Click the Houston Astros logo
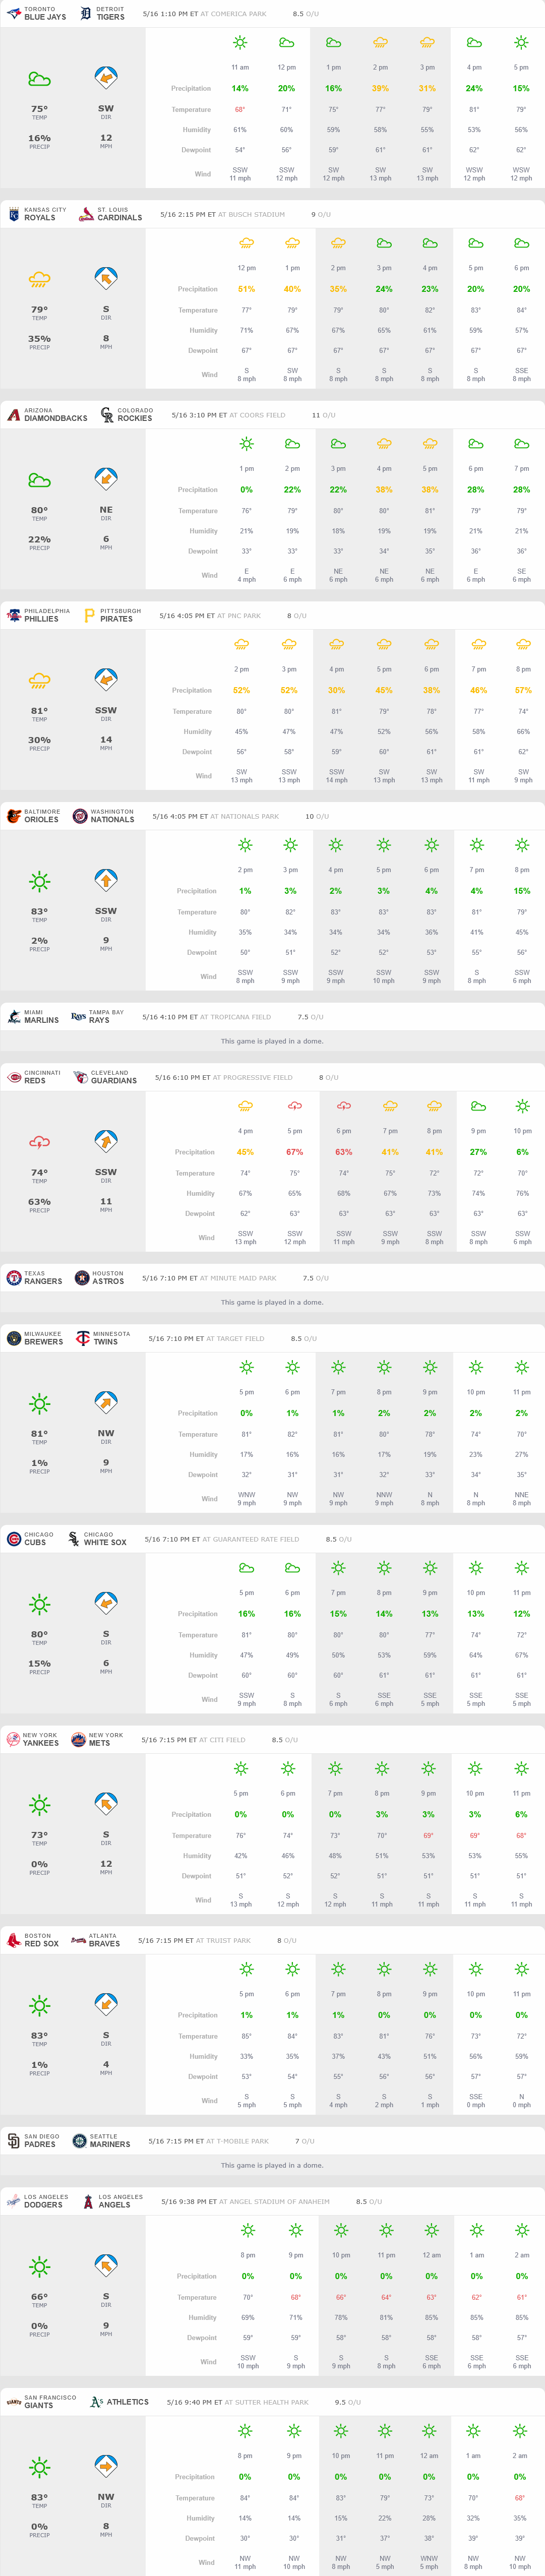 81,1278
